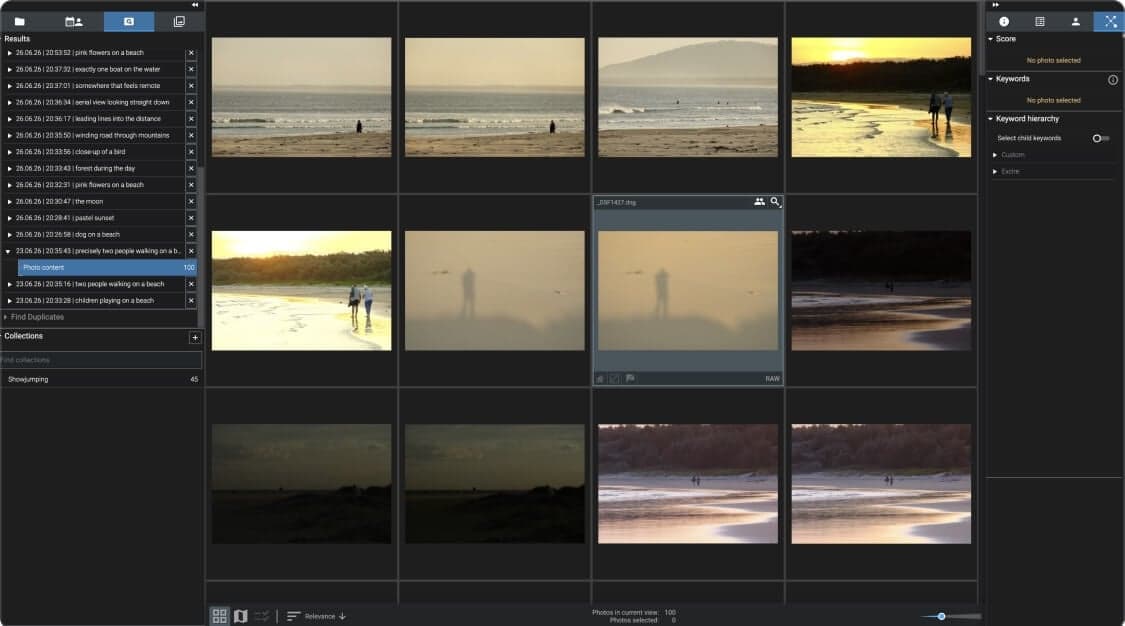Switch to map view
The image size is (1125, 626).
[241, 616]
